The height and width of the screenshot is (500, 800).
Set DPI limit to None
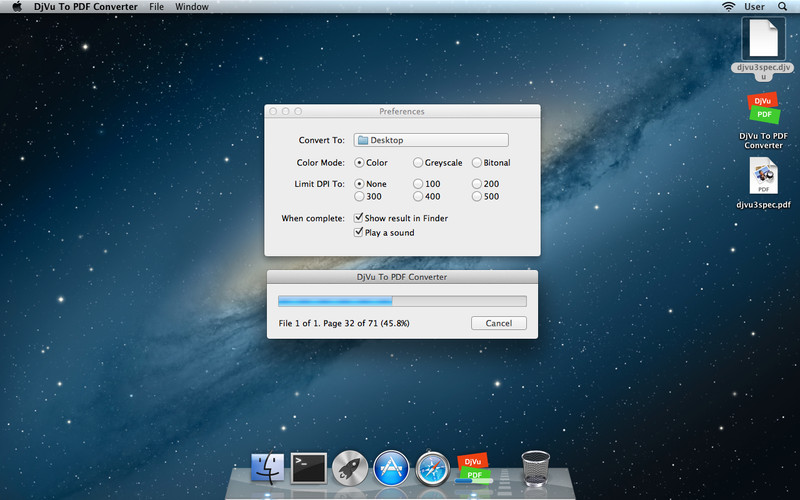(x=359, y=184)
